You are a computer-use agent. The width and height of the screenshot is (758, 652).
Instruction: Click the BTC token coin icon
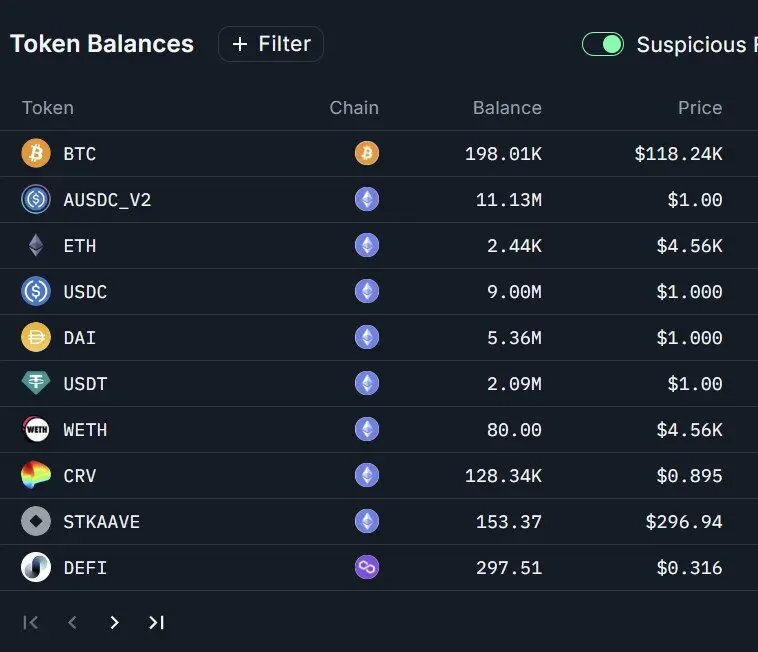tap(36, 153)
